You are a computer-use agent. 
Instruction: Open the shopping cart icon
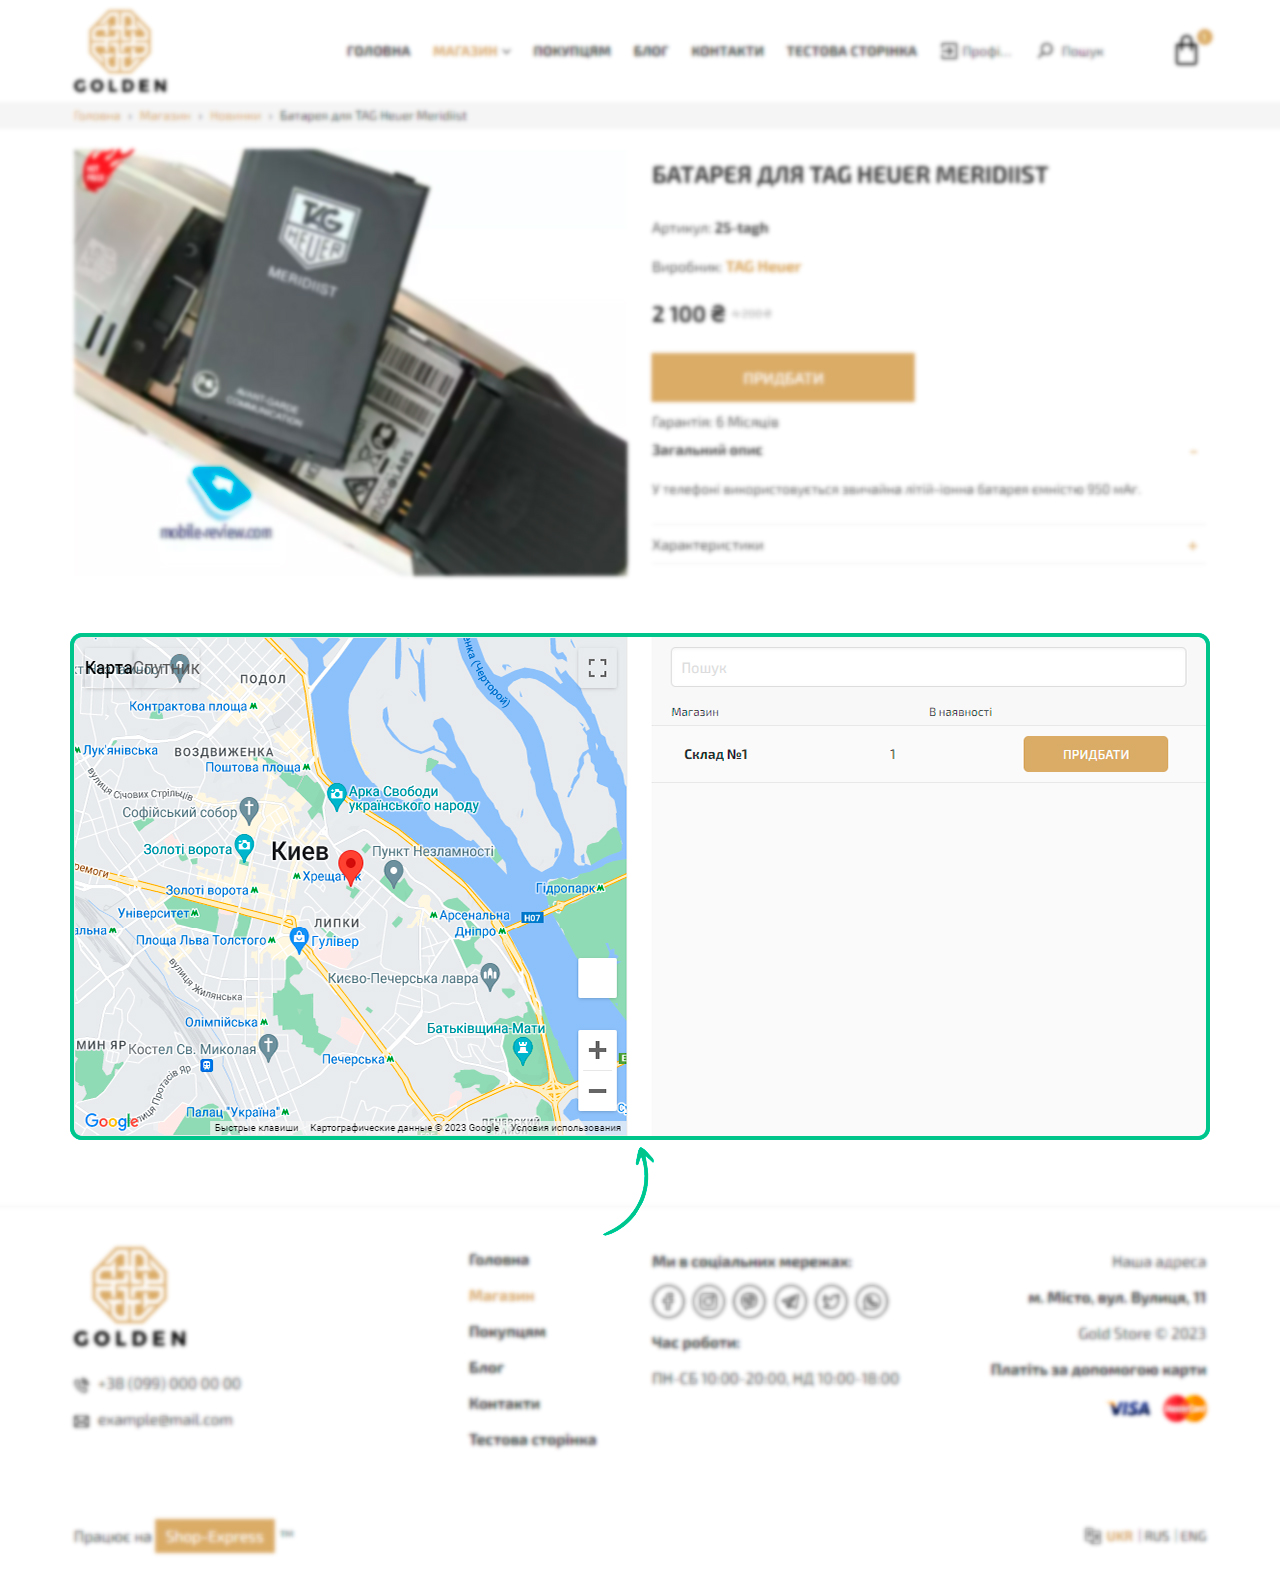pyautogui.click(x=1187, y=50)
